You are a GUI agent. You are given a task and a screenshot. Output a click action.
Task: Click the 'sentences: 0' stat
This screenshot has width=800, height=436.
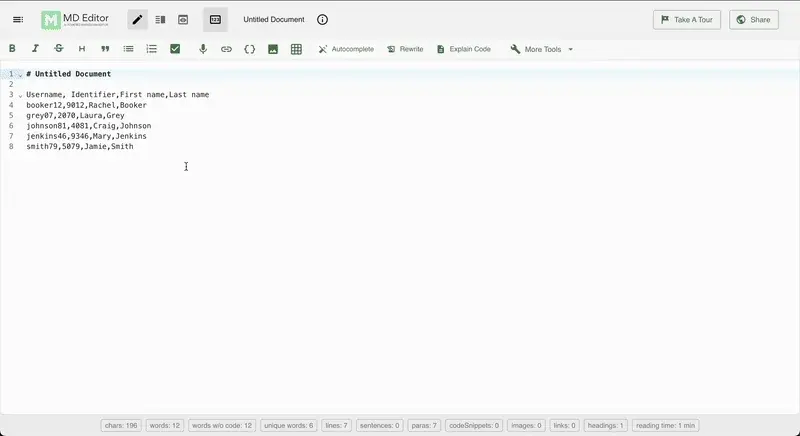(x=379, y=425)
